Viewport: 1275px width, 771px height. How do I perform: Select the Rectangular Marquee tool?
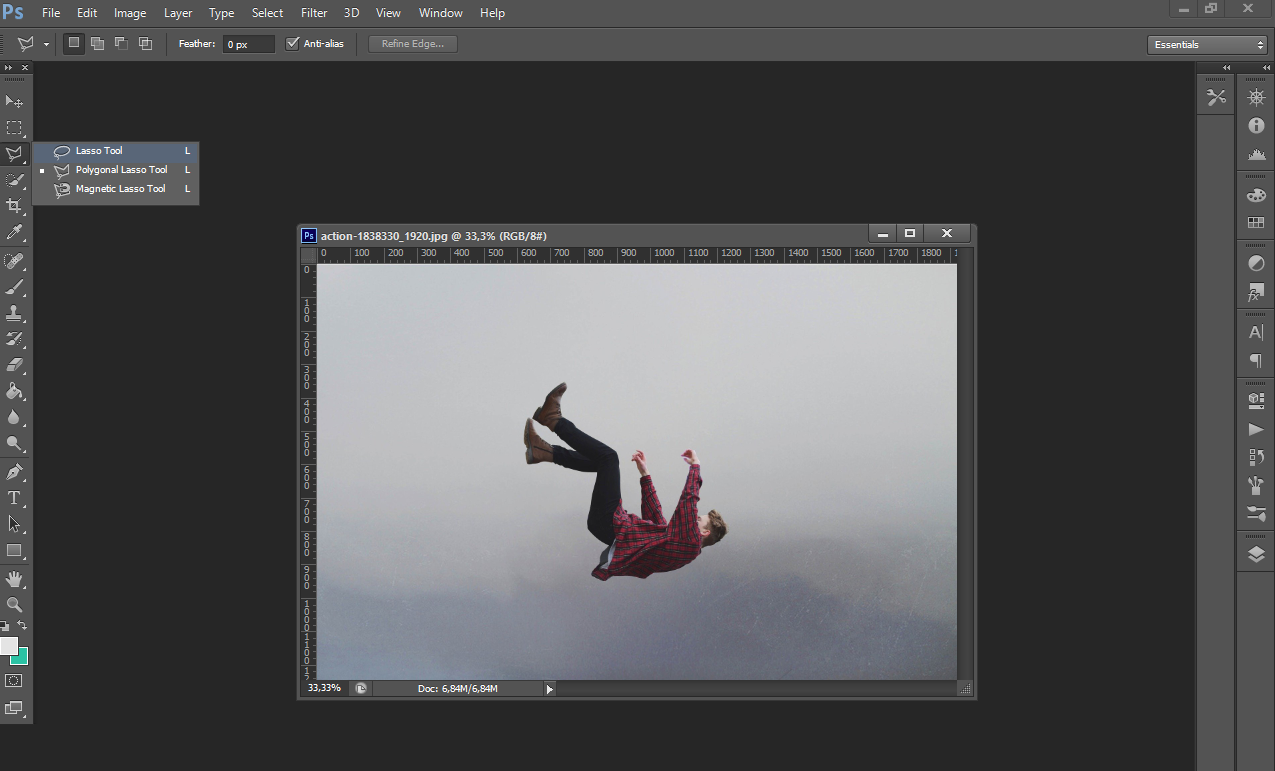14,128
